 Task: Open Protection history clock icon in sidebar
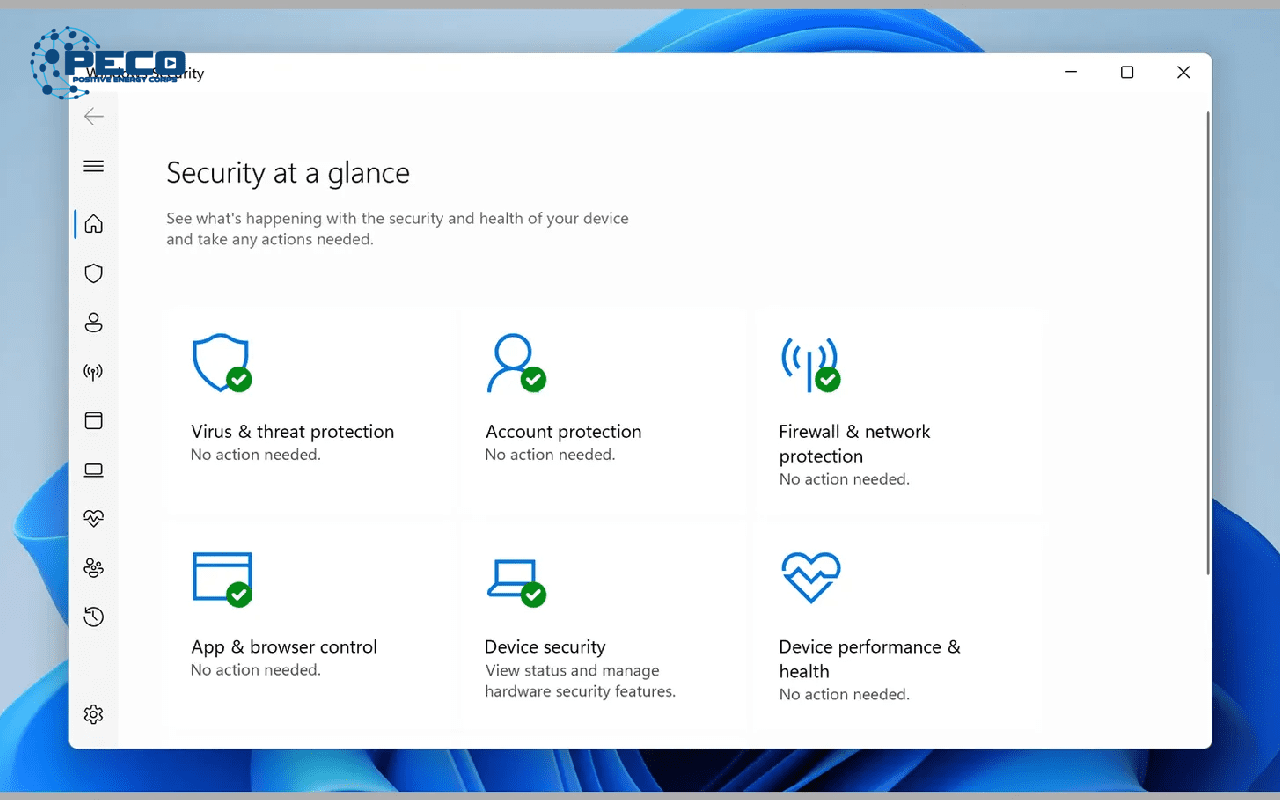click(94, 616)
